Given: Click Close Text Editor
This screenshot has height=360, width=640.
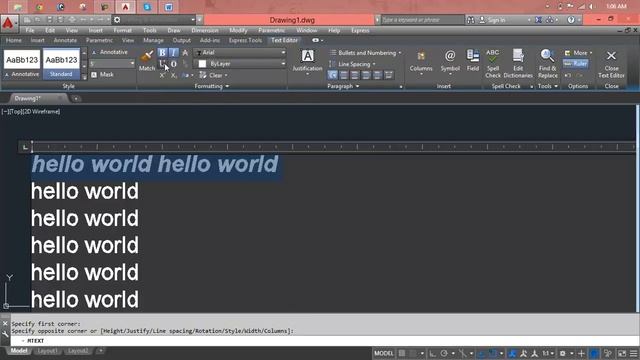Looking at the screenshot, I should pyautogui.click(x=611, y=63).
